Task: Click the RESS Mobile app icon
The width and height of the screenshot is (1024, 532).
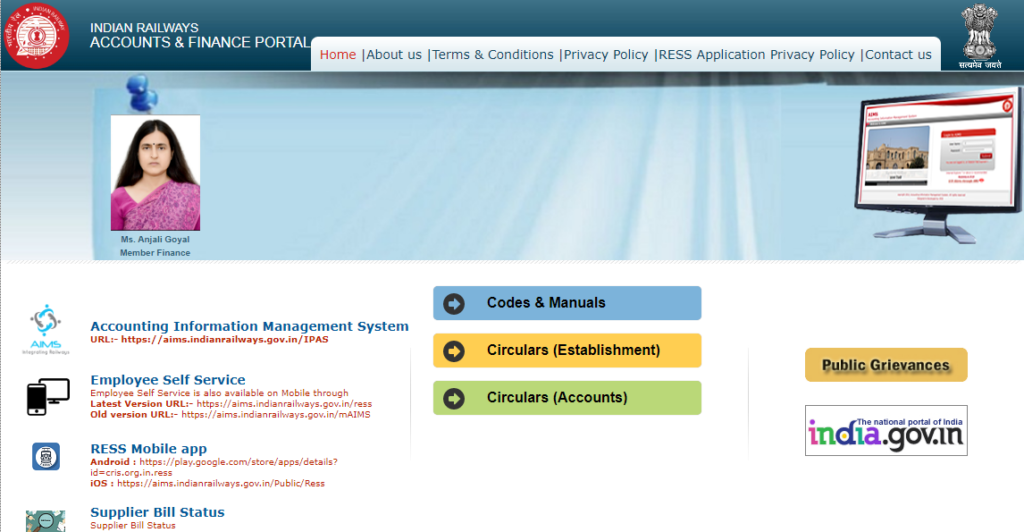Action: [46, 457]
